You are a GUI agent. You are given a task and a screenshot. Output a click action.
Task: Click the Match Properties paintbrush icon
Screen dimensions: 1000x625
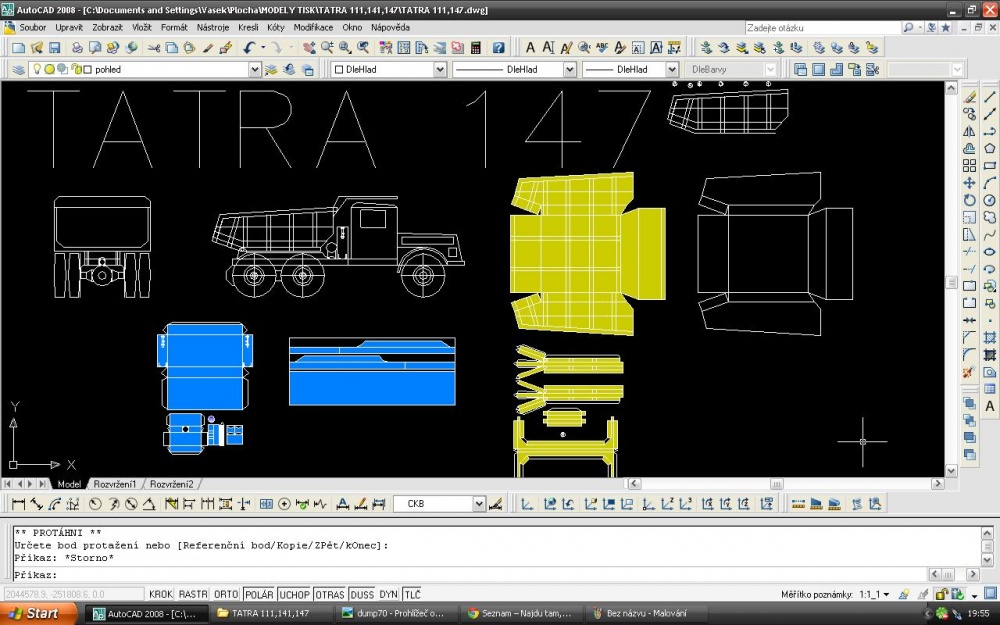click(x=208, y=48)
